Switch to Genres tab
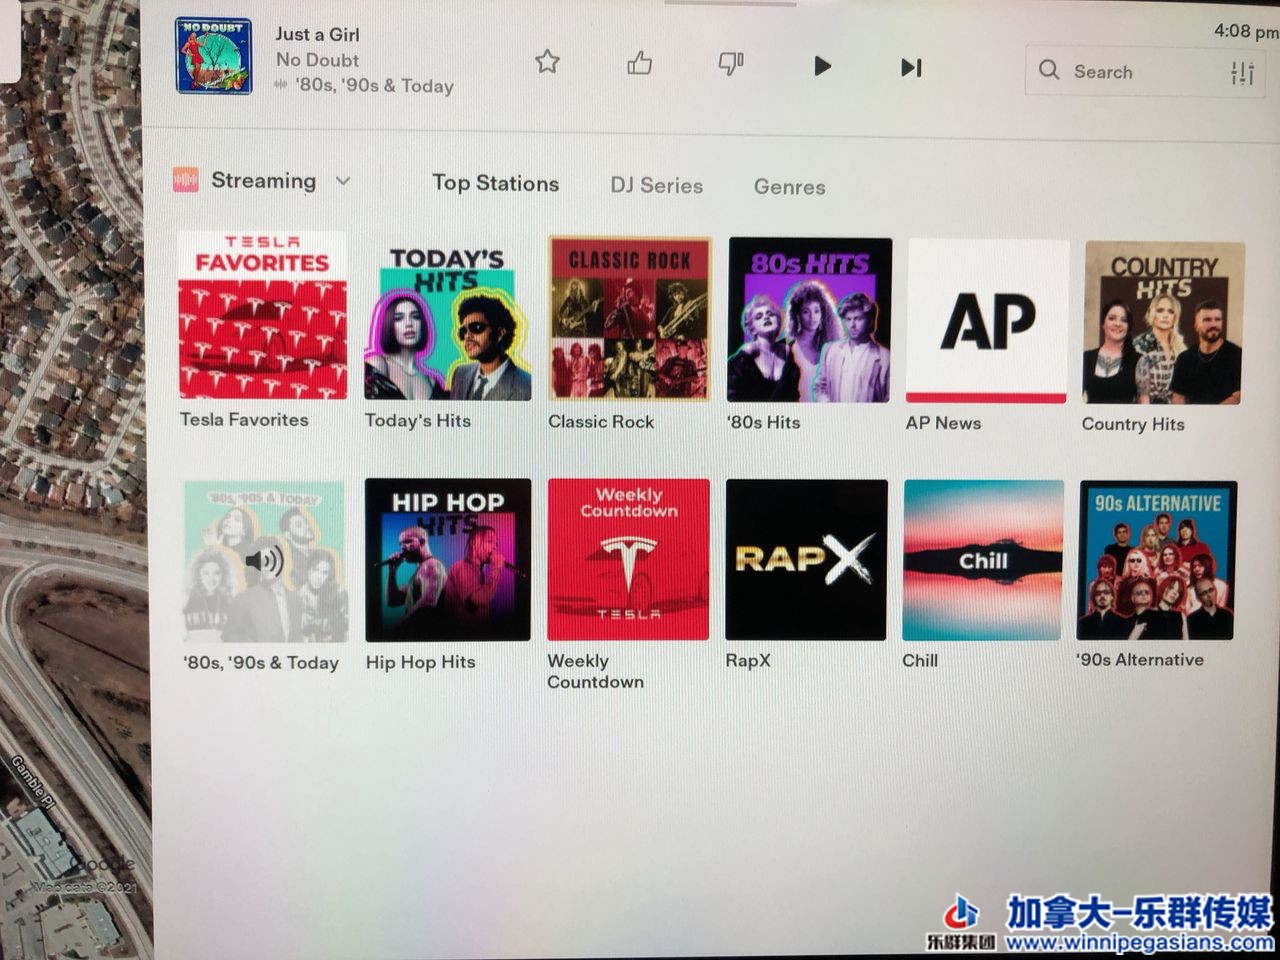Screen dimensions: 1280x960 point(789,186)
